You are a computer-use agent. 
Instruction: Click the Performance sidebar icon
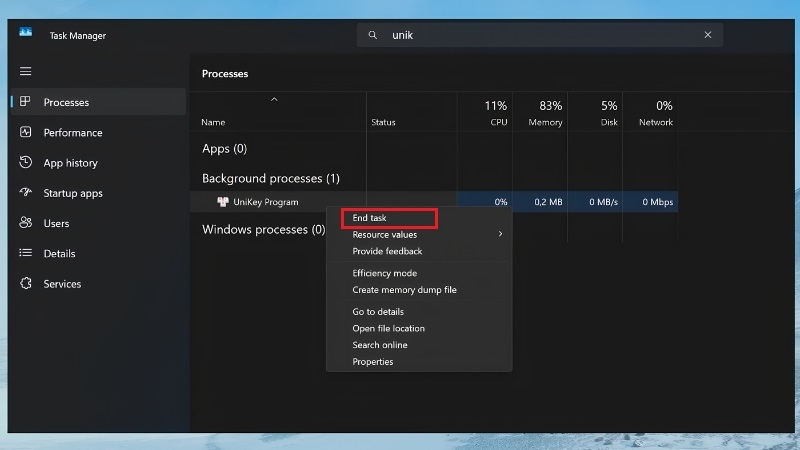26,132
